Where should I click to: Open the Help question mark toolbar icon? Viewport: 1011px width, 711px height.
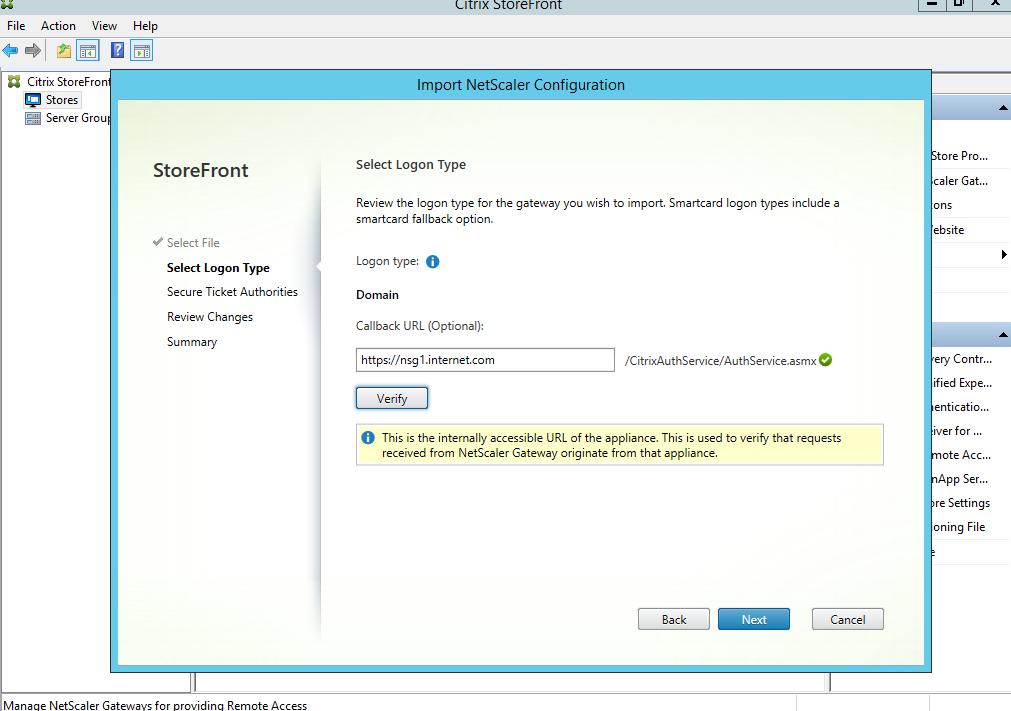click(x=118, y=50)
